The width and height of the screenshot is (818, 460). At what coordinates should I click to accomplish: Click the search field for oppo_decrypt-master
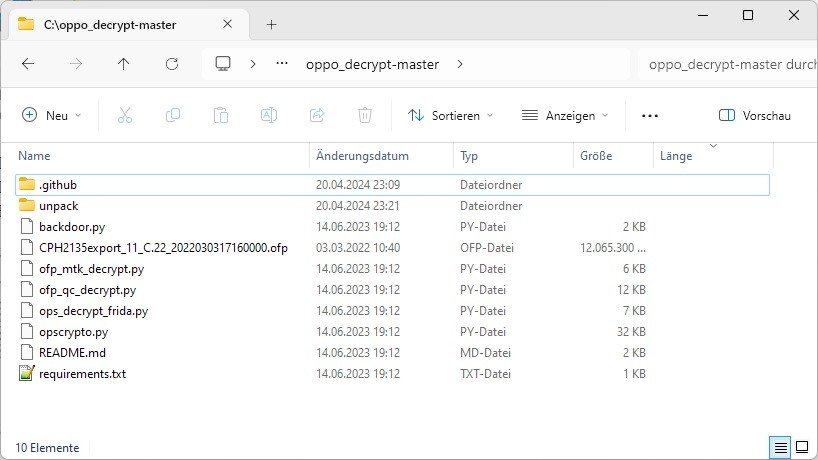point(730,64)
